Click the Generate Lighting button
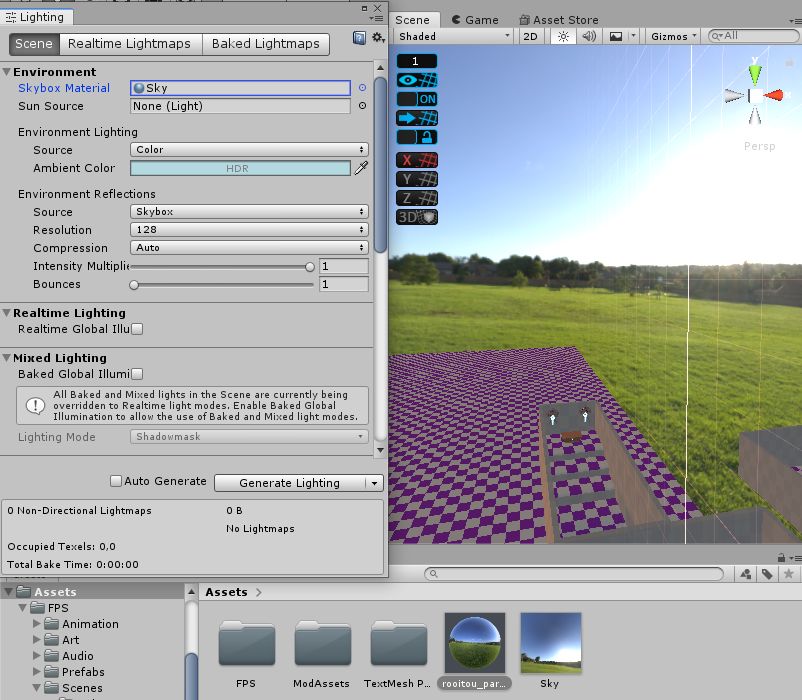Viewport: 802px width, 700px height. pyautogui.click(x=290, y=482)
